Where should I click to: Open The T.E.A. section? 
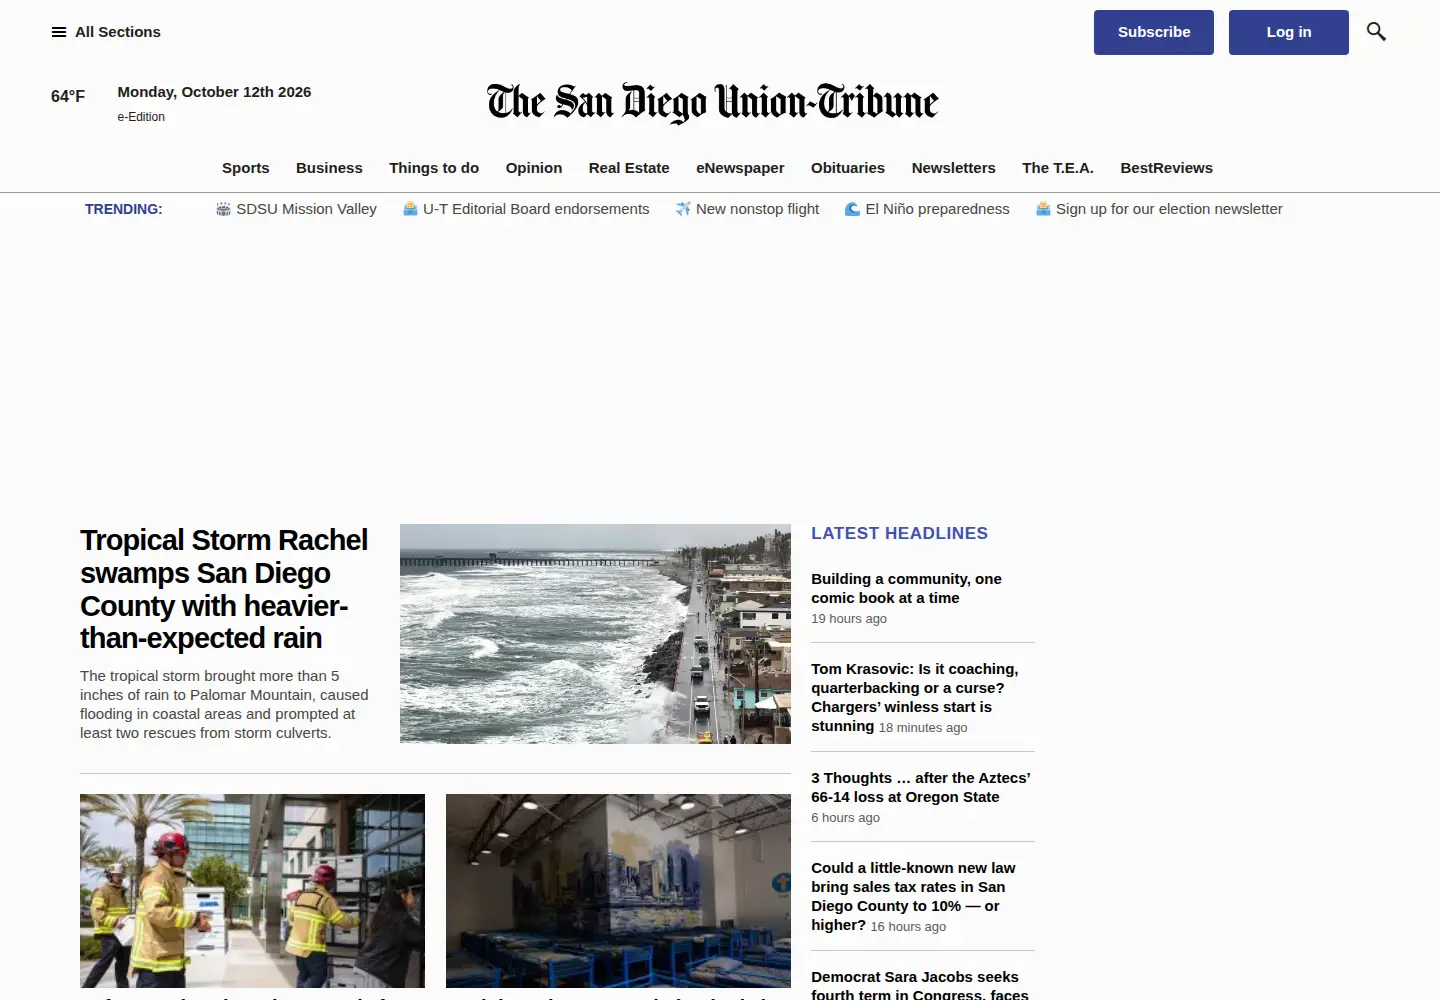click(1058, 168)
